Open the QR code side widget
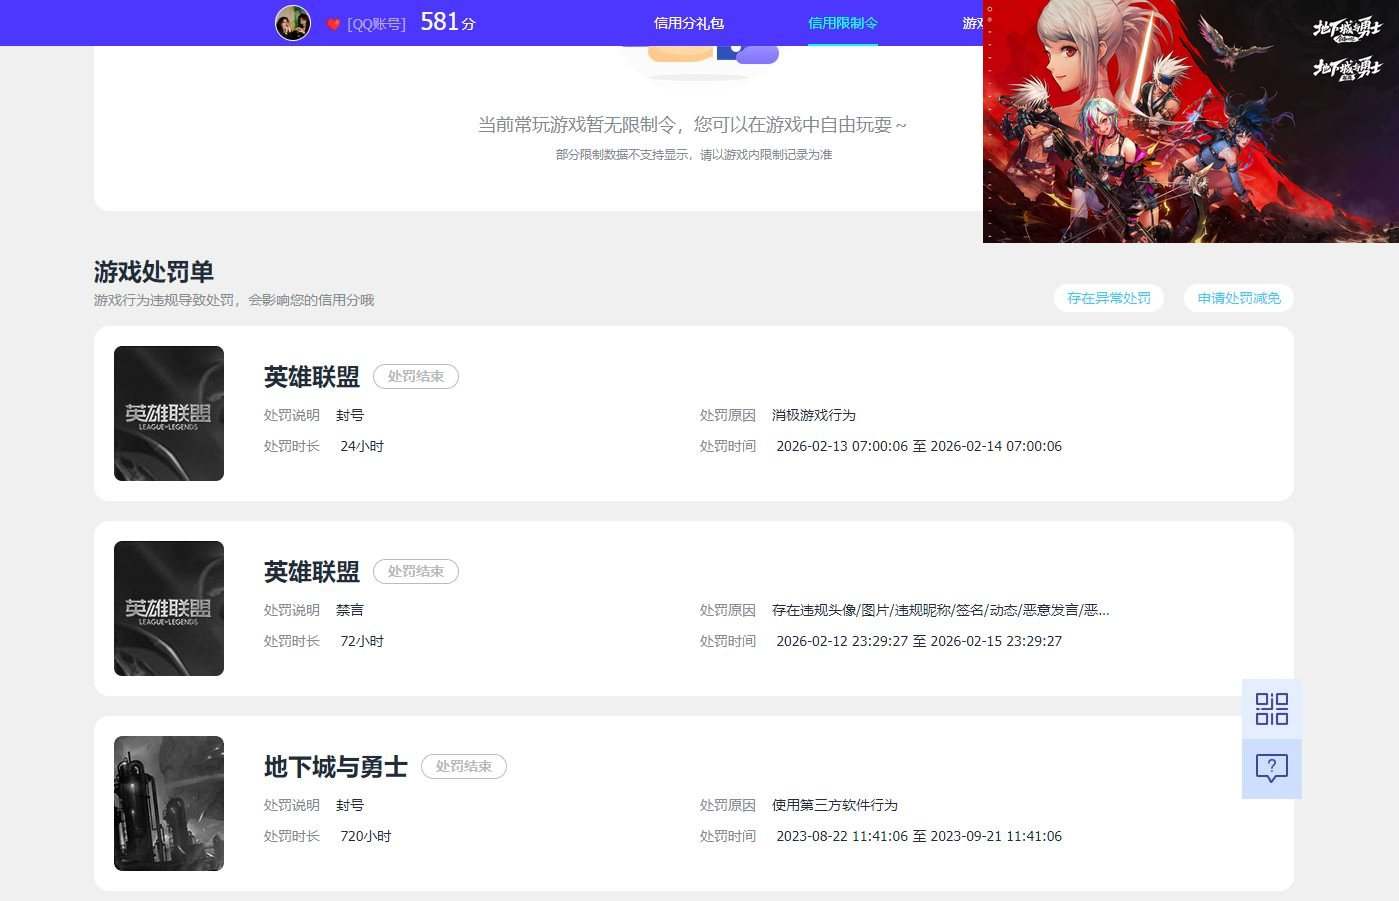1399x901 pixels. coord(1272,709)
